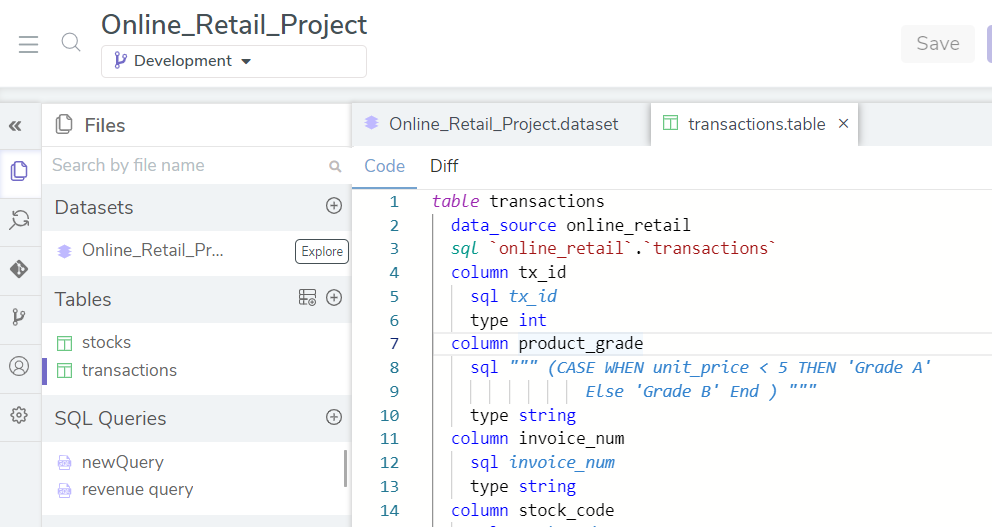
Task: Click 'data_source online_retail' code line
Action: (x=571, y=225)
